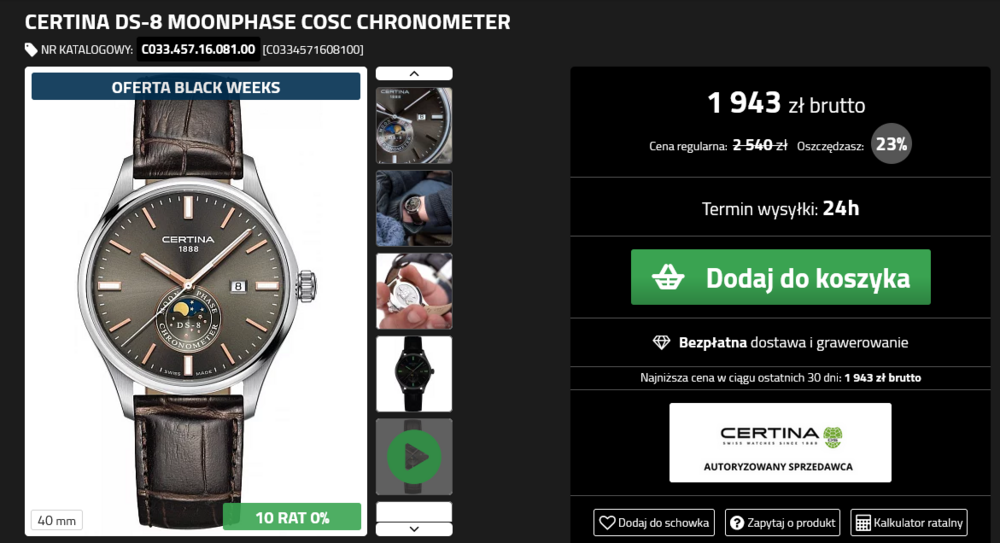Click the installment calculator icon
Image resolution: width=1000 pixels, height=543 pixels.
(x=862, y=522)
